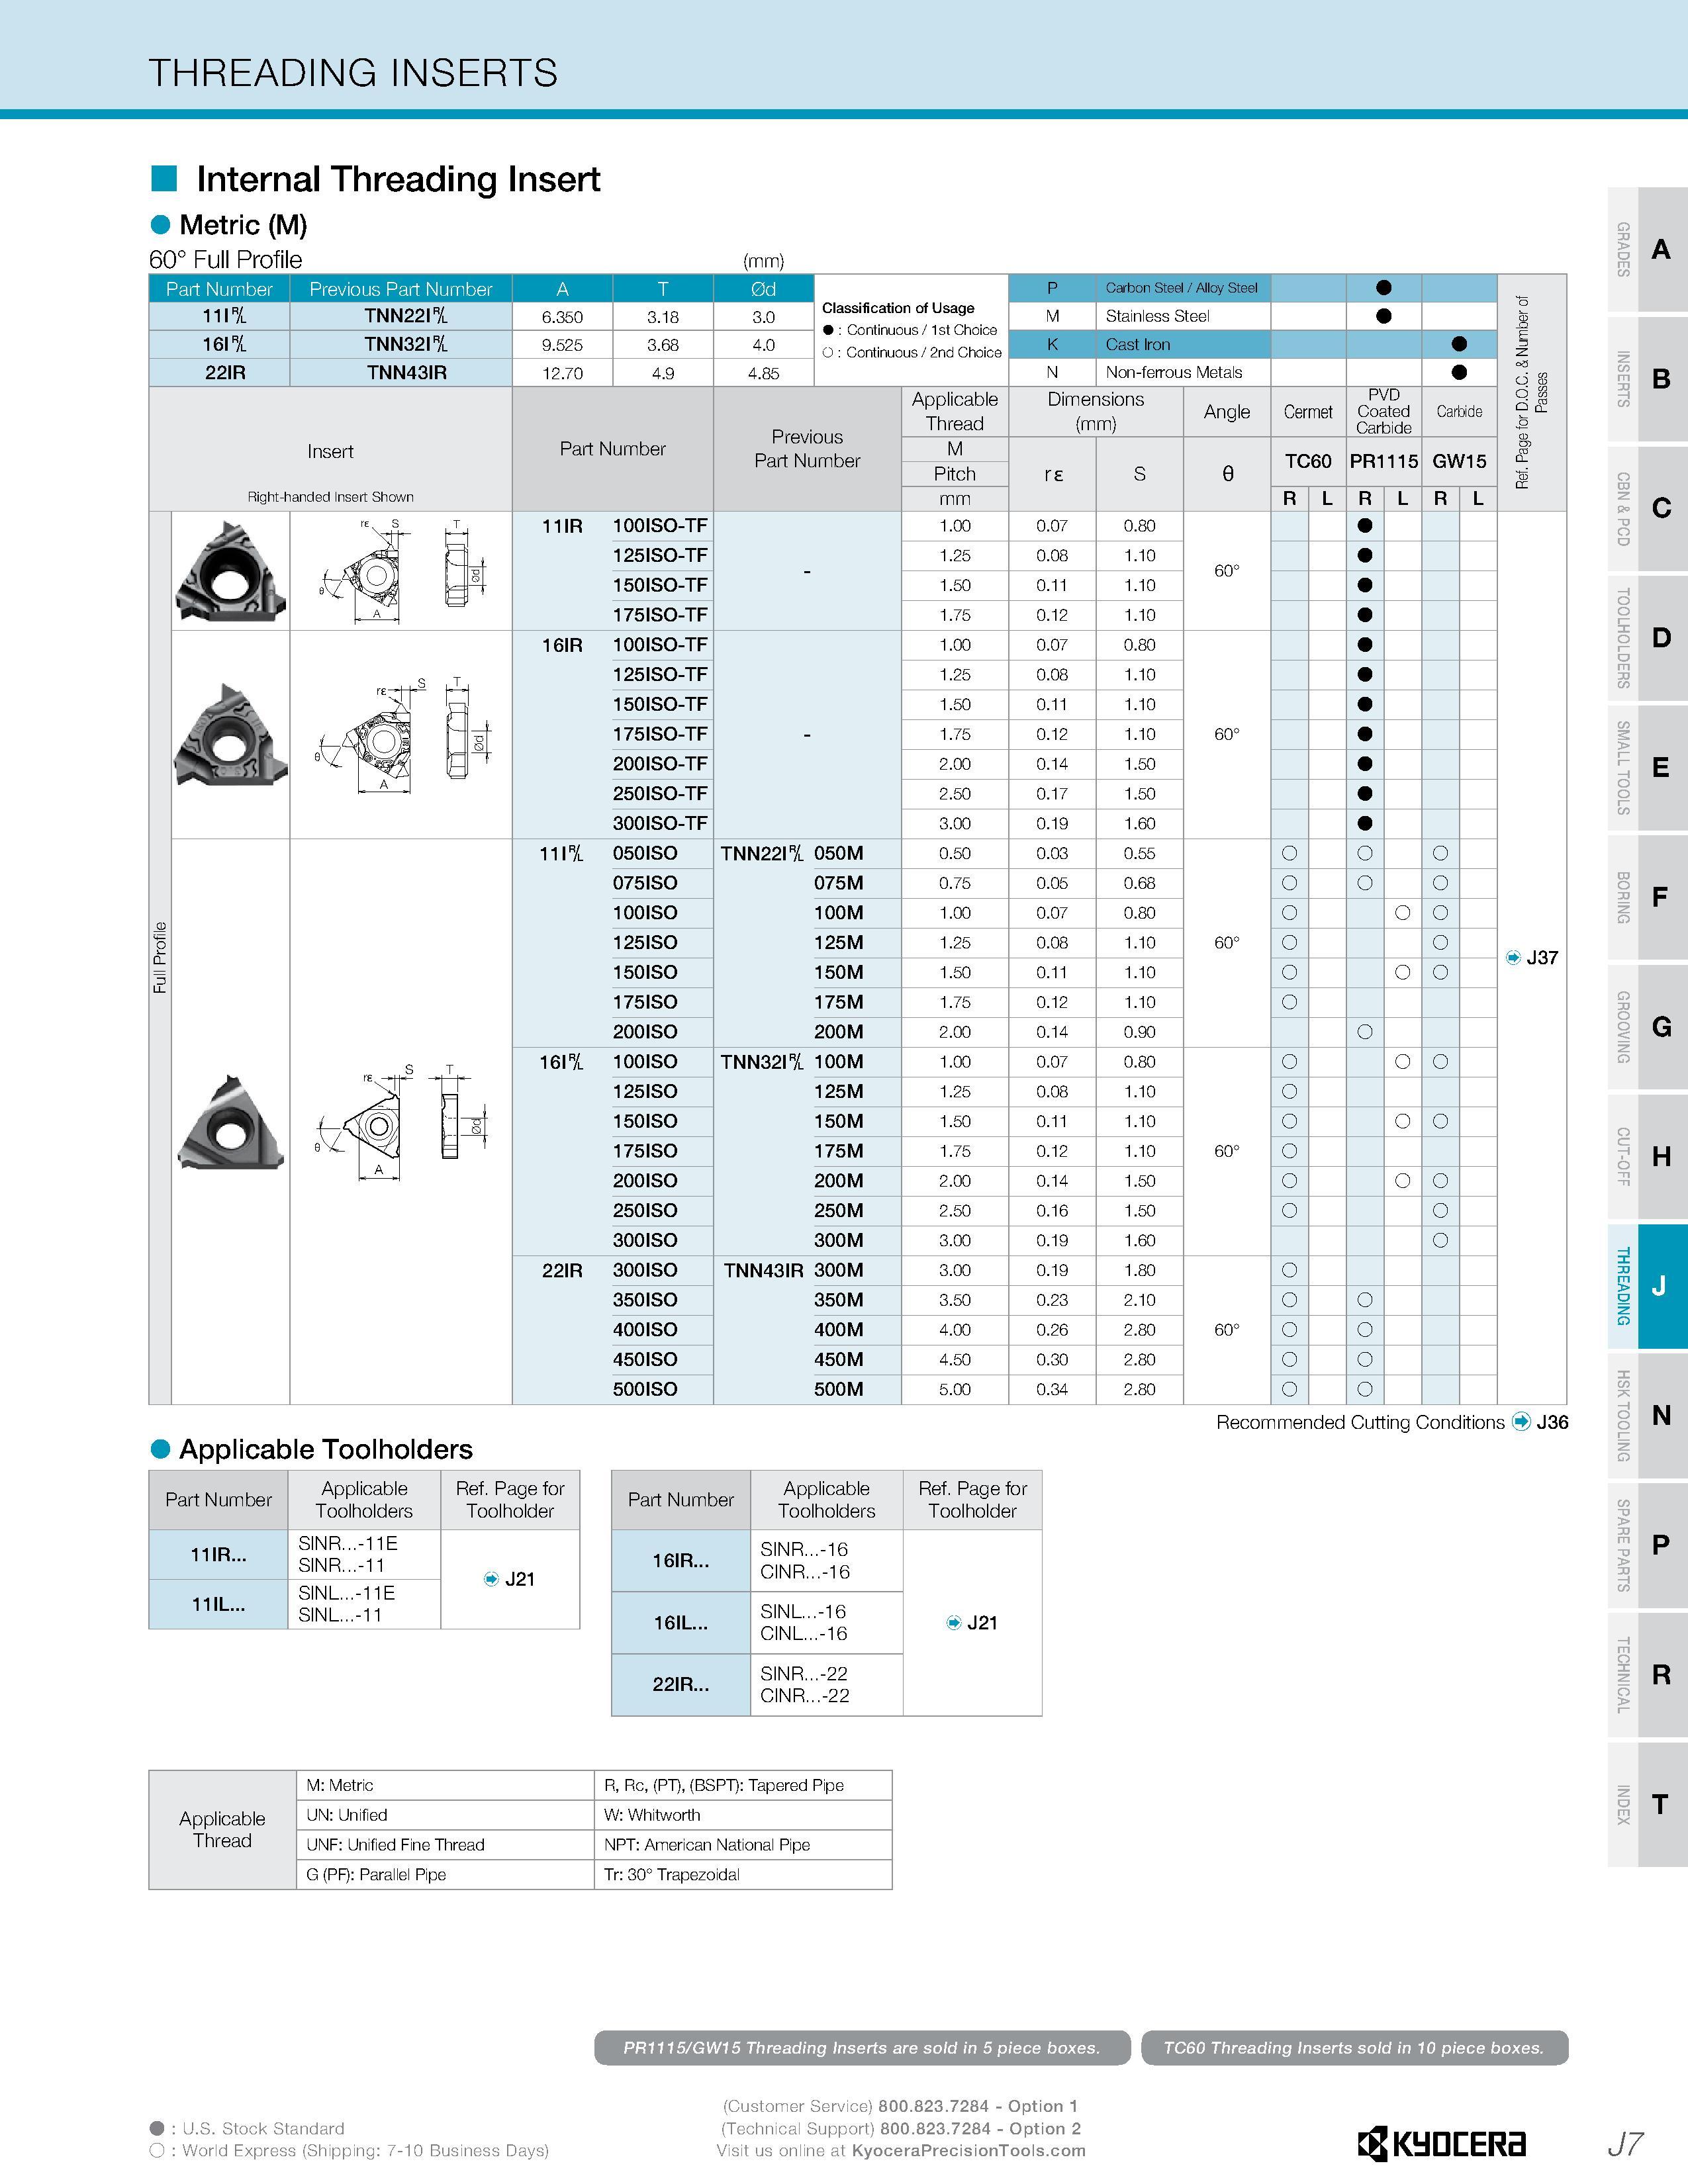The height and width of the screenshot is (2184, 1688).
Task: Click part number 100ISO-TF in the 11IR group
Action: pyautogui.click(x=660, y=526)
